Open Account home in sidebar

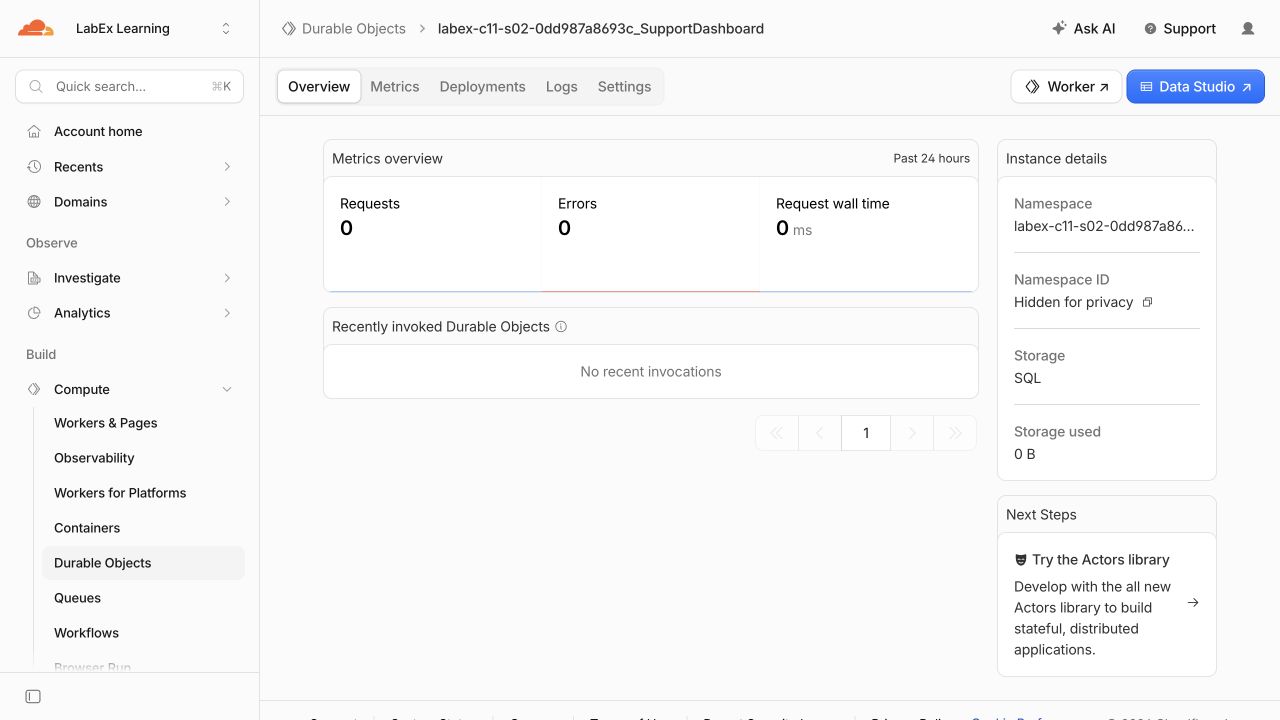pos(130,131)
